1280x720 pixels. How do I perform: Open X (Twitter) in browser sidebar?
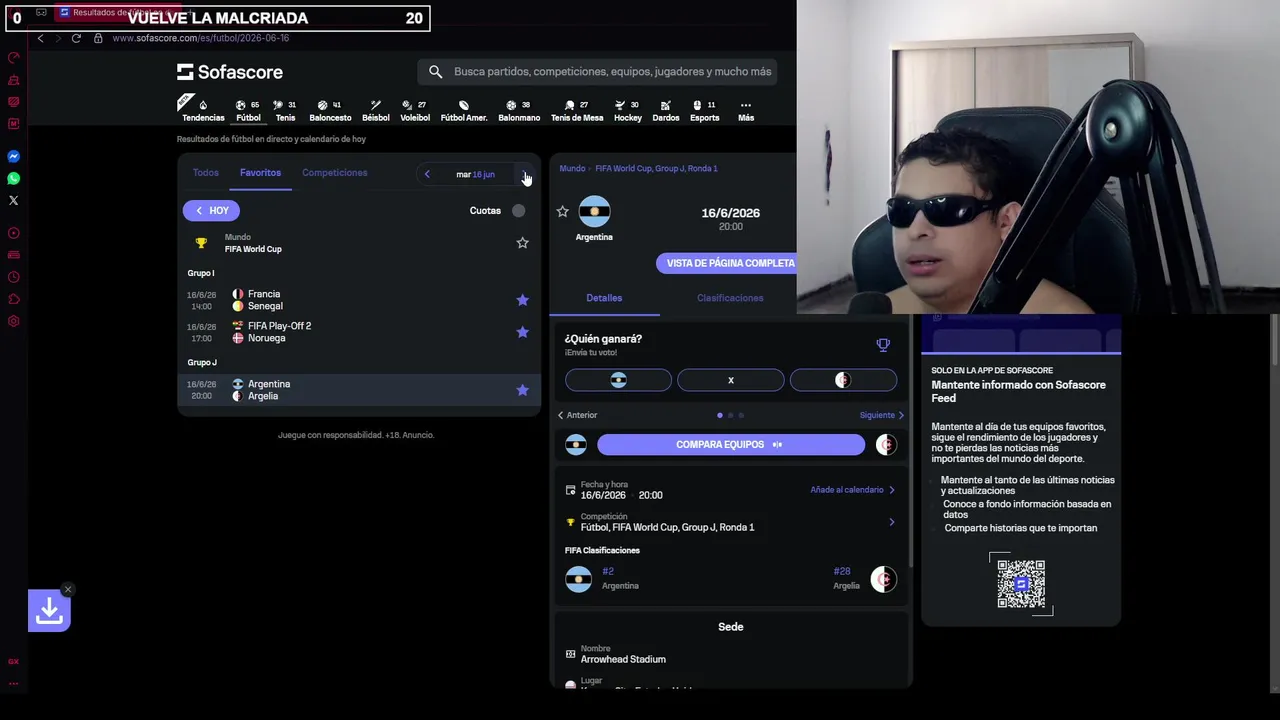14,201
